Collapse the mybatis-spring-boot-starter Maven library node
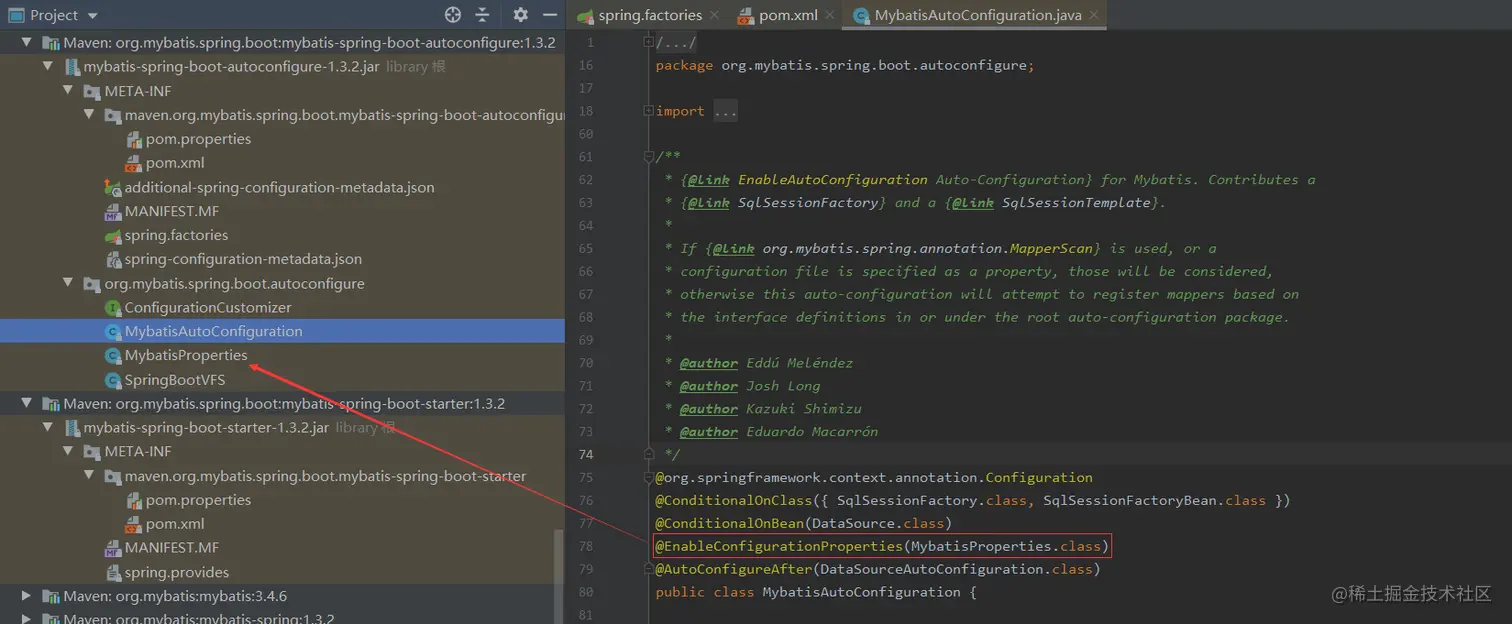Image resolution: width=1512 pixels, height=624 pixels. click(27, 404)
